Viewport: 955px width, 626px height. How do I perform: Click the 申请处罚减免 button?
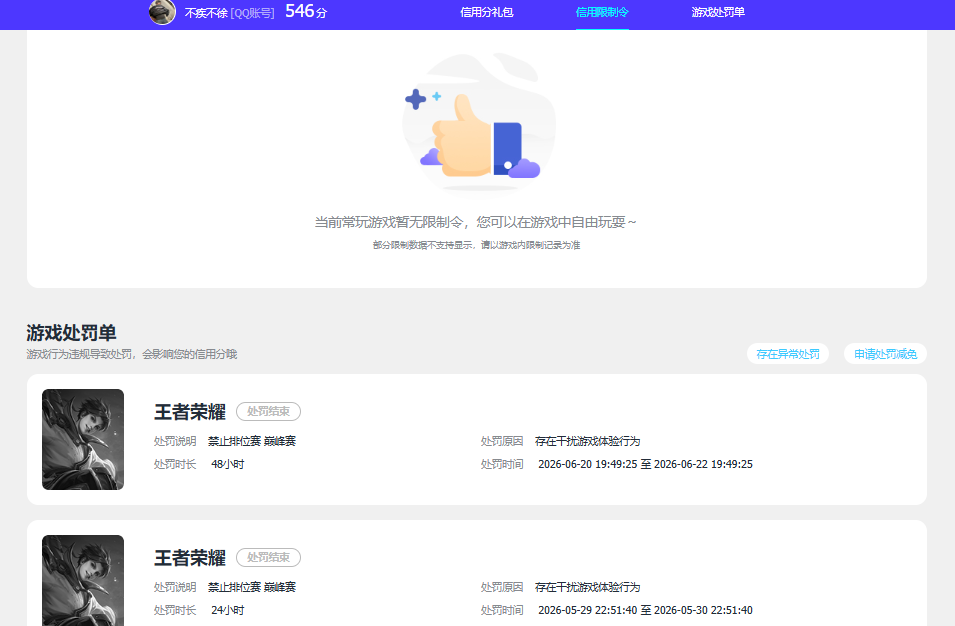pos(885,354)
